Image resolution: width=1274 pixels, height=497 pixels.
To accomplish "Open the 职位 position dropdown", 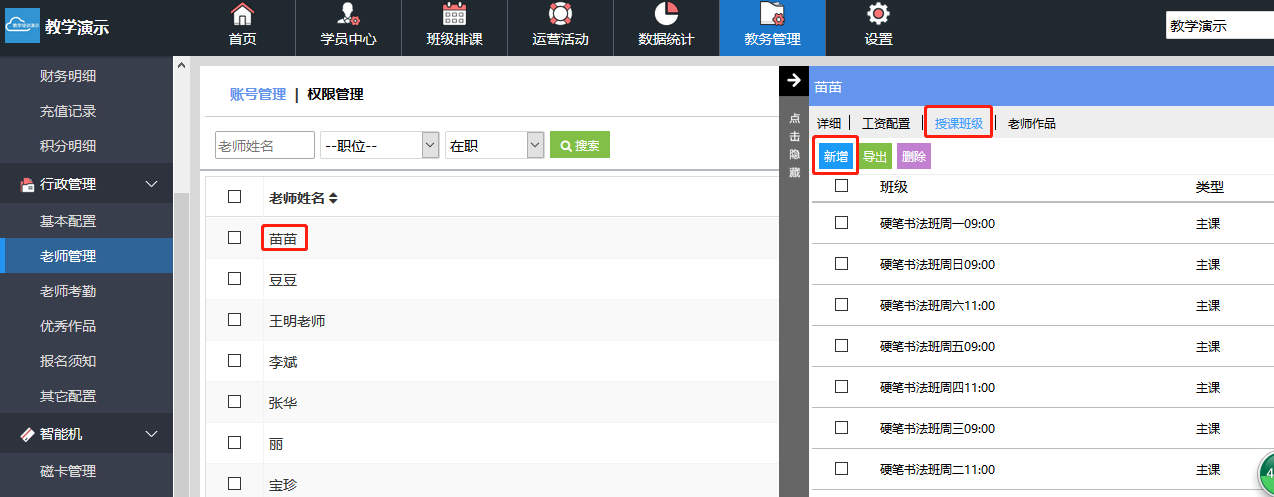I will pos(380,145).
